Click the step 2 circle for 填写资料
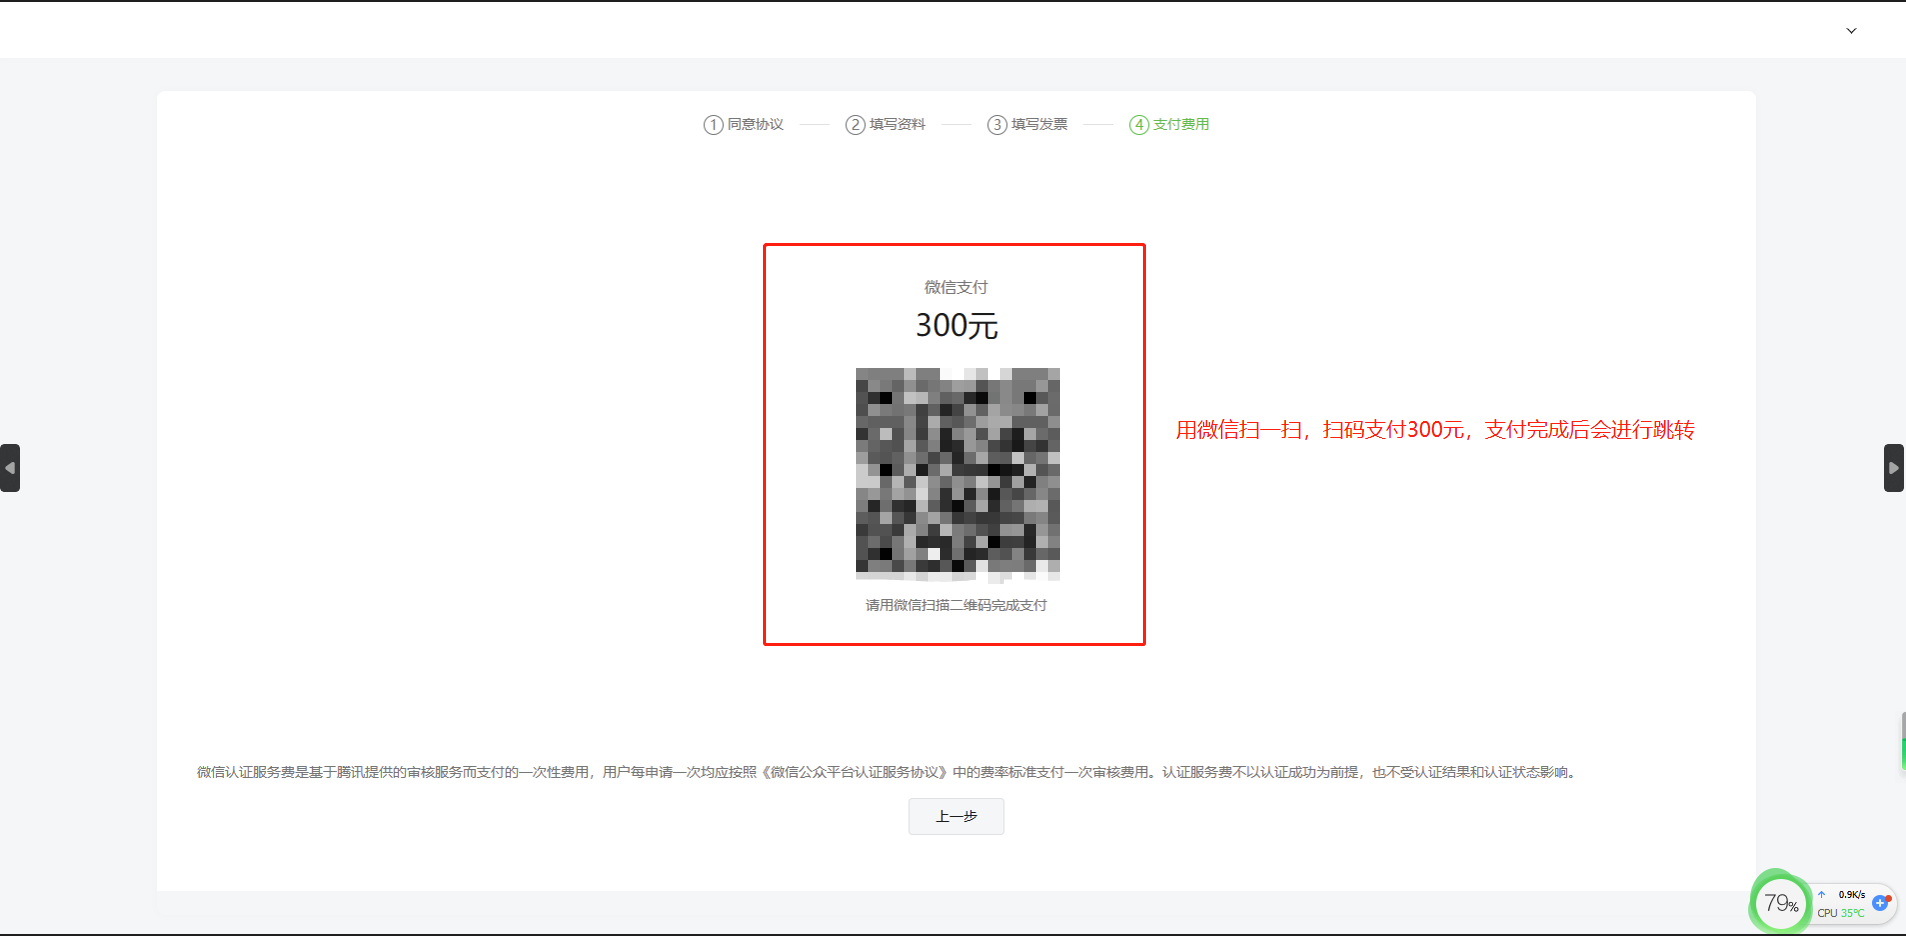Viewport: 1906px width, 936px height. click(855, 125)
